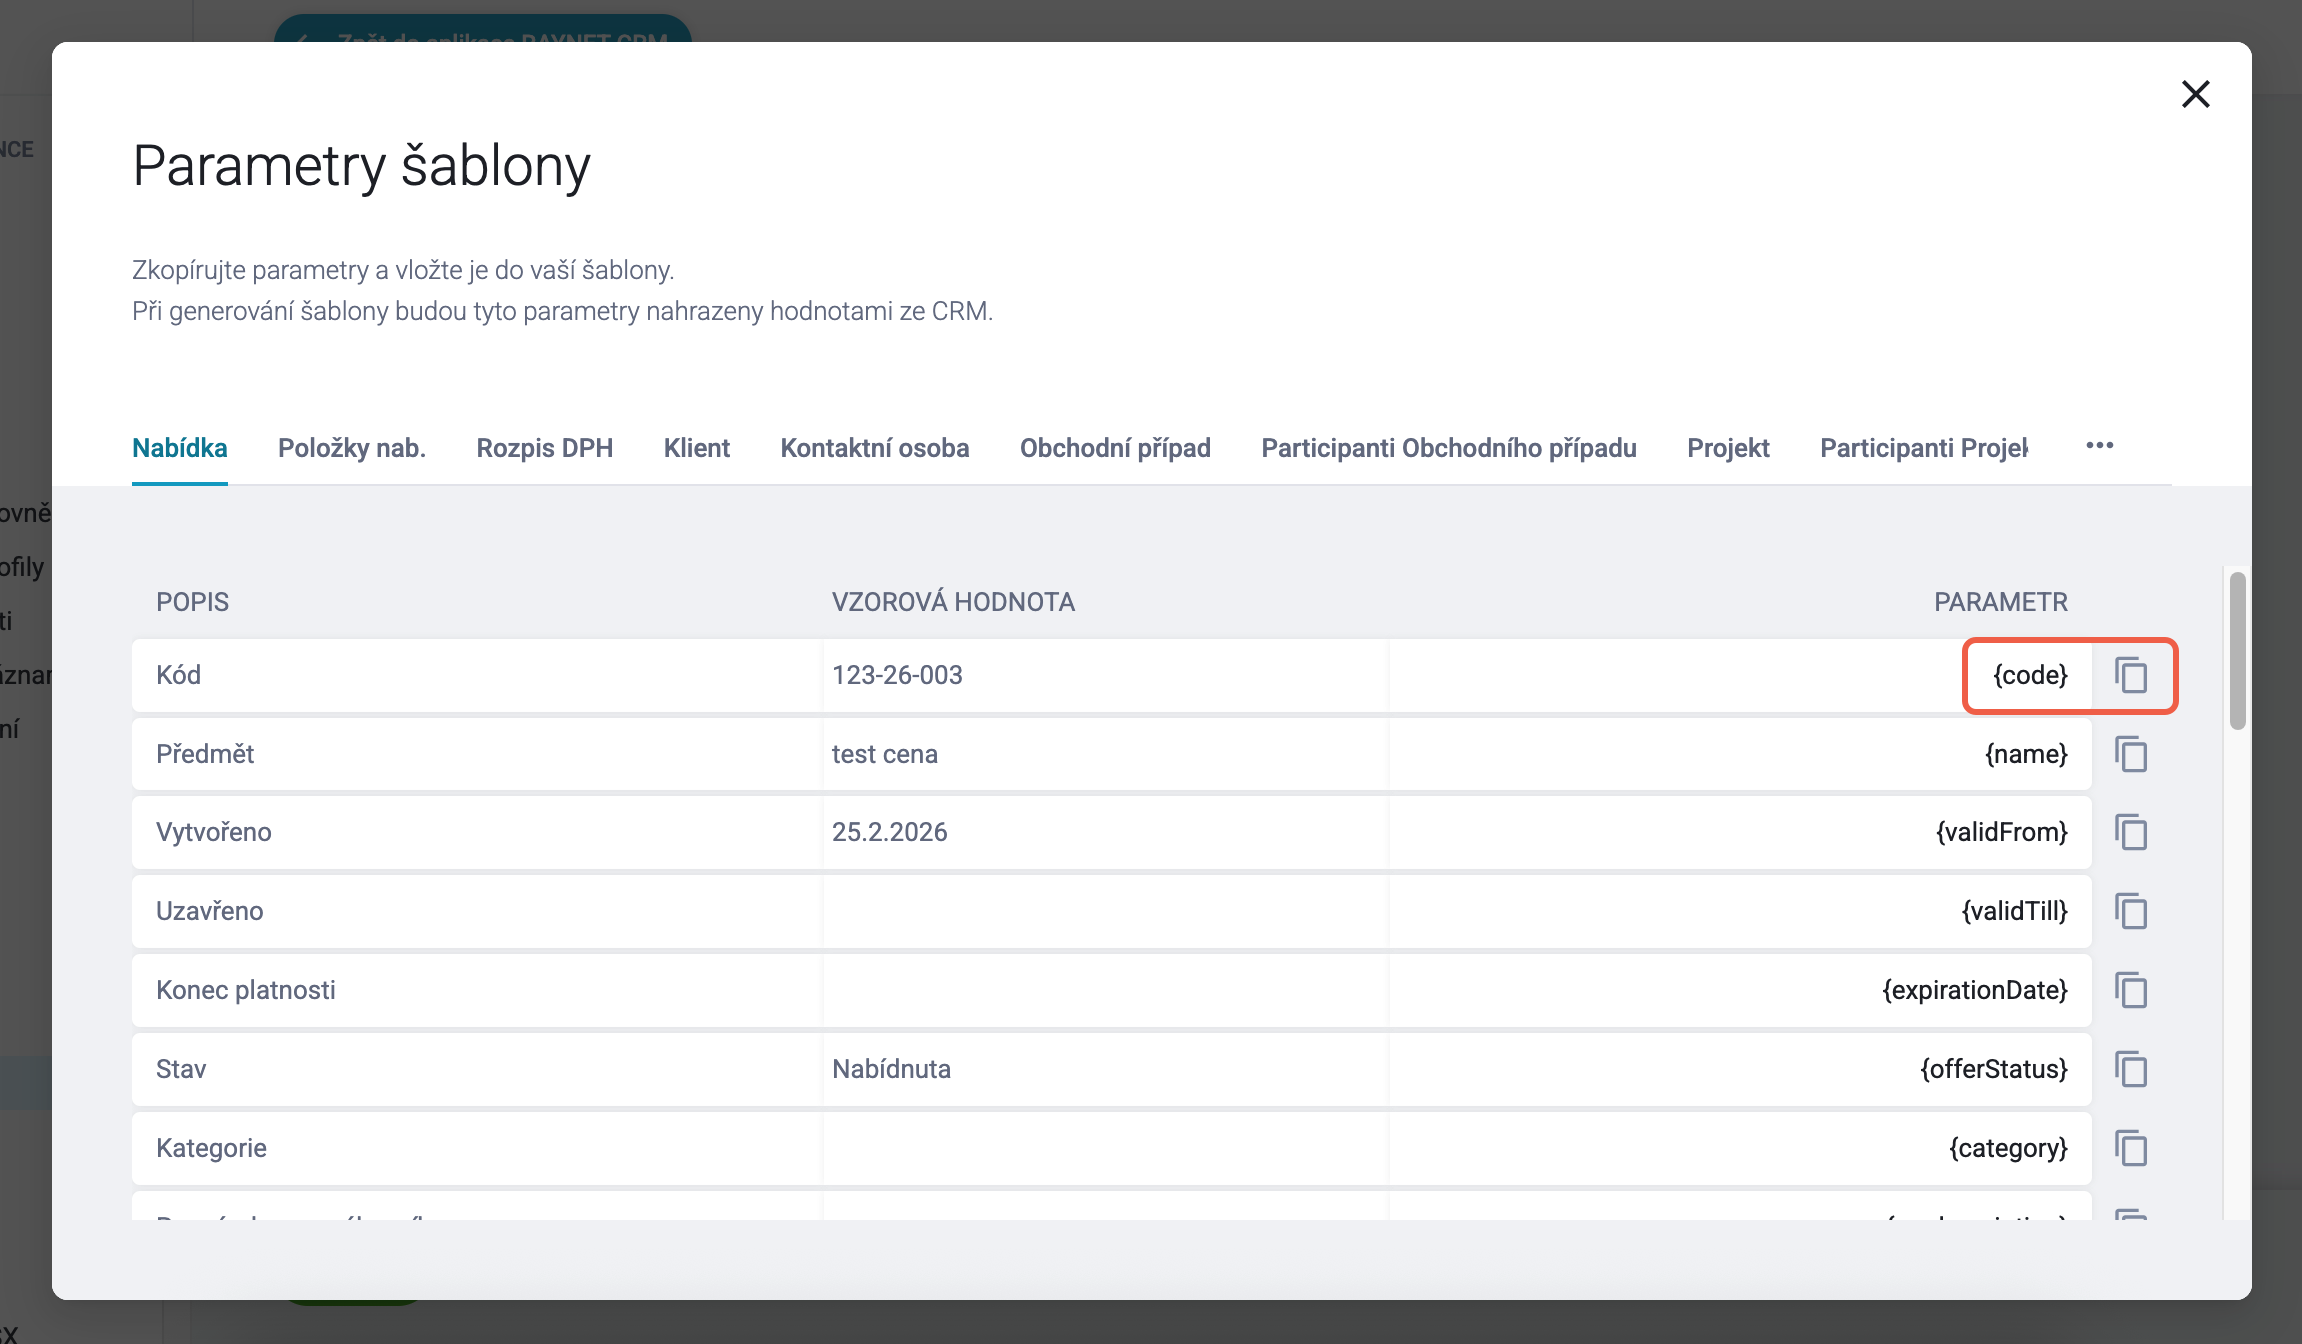
Task: Switch to the Klient tab
Action: [x=697, y=448]
